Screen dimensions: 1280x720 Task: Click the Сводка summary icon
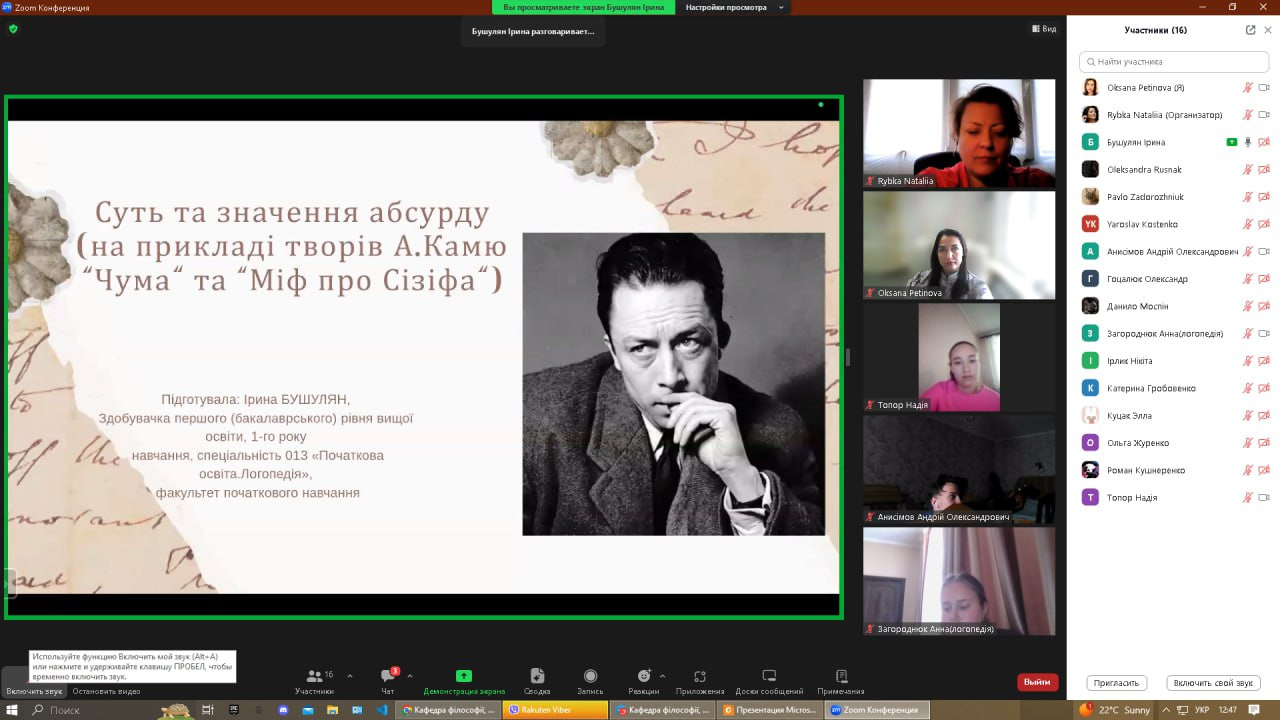tap(537, 677)
